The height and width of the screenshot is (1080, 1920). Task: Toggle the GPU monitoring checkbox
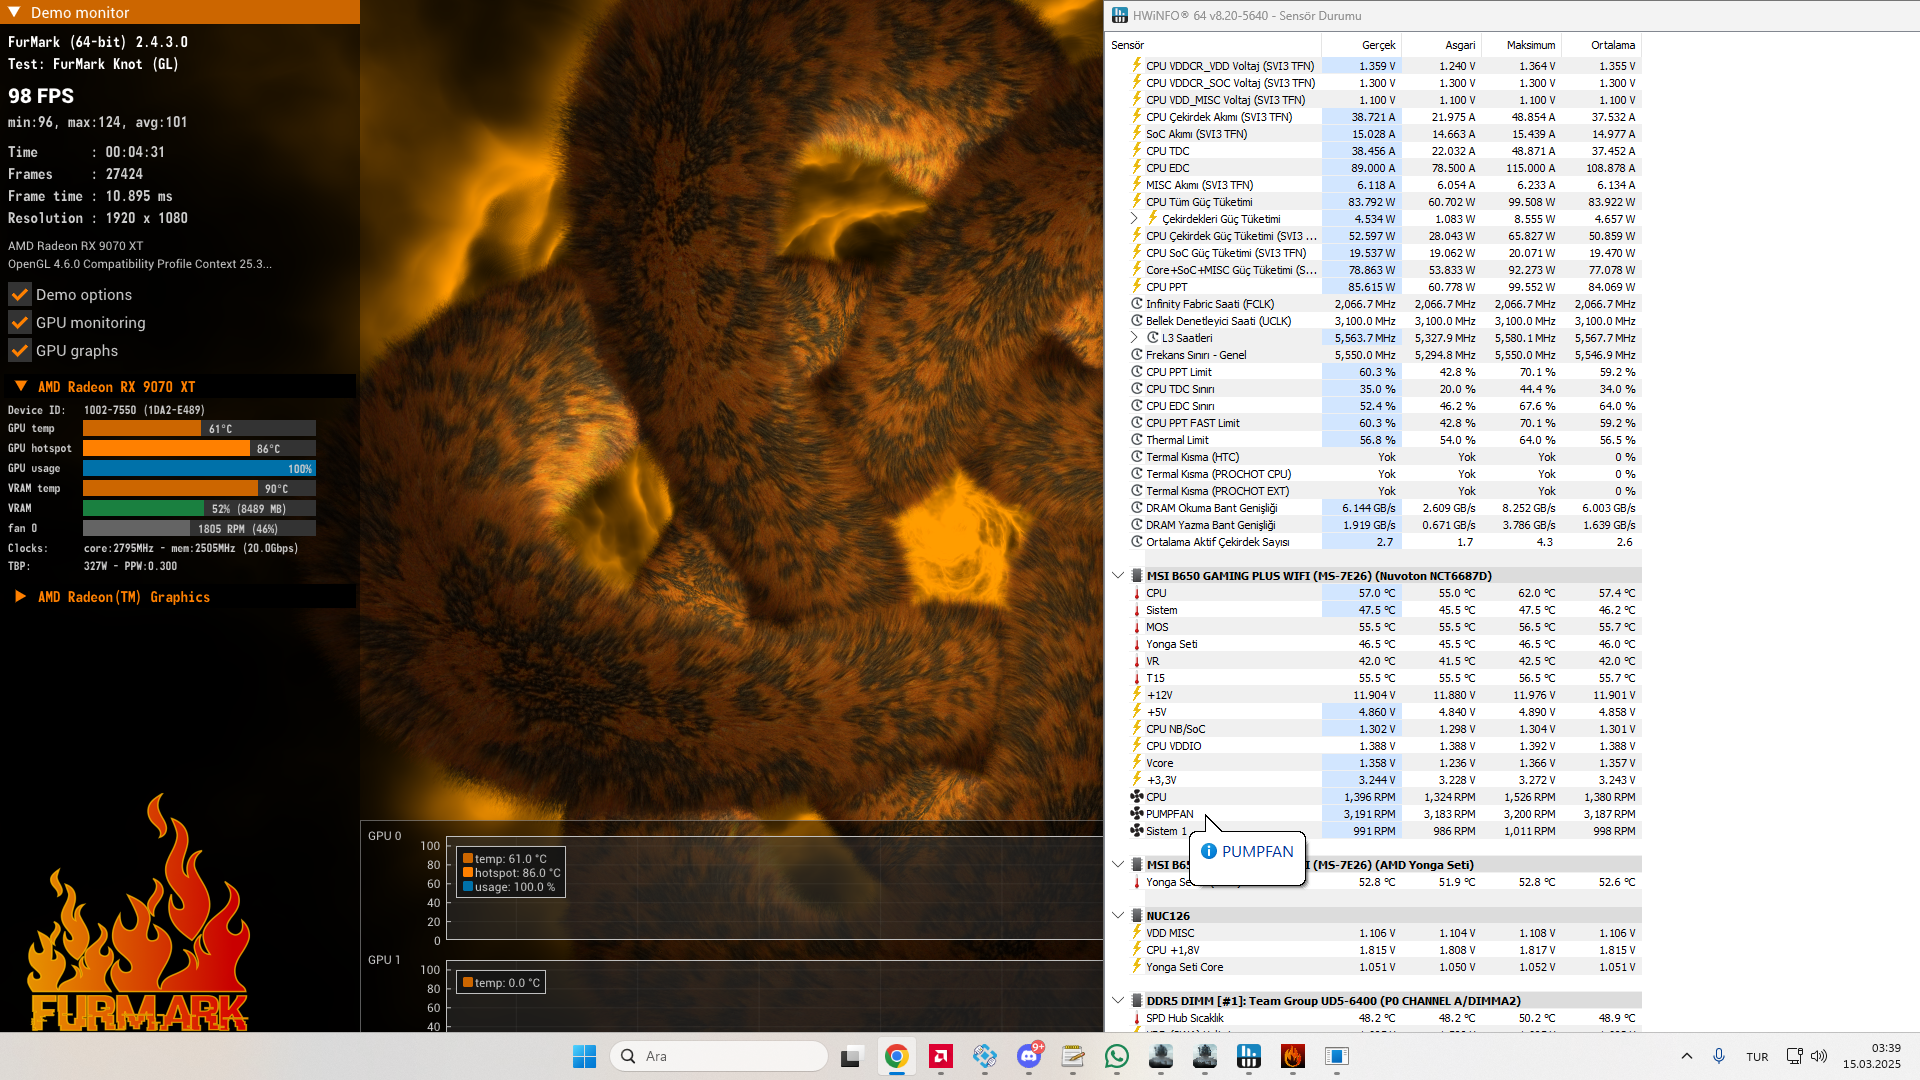tap(20, 323)
